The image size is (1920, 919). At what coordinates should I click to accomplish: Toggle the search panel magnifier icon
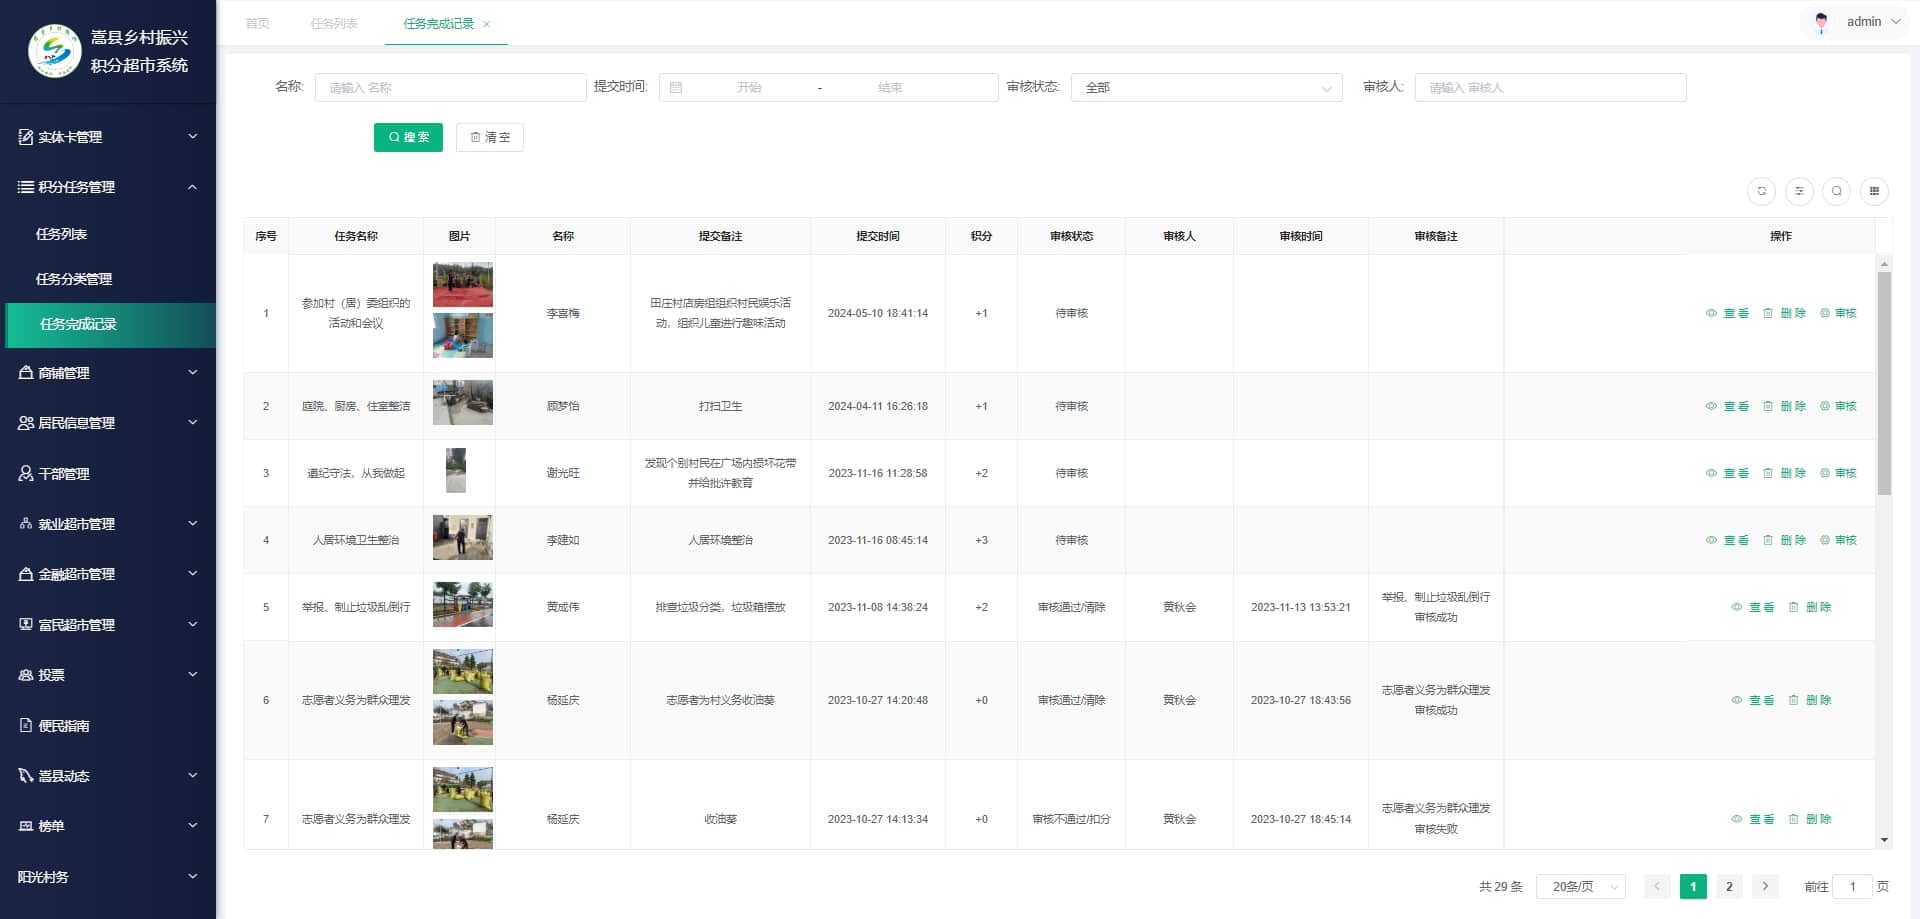1836,191
